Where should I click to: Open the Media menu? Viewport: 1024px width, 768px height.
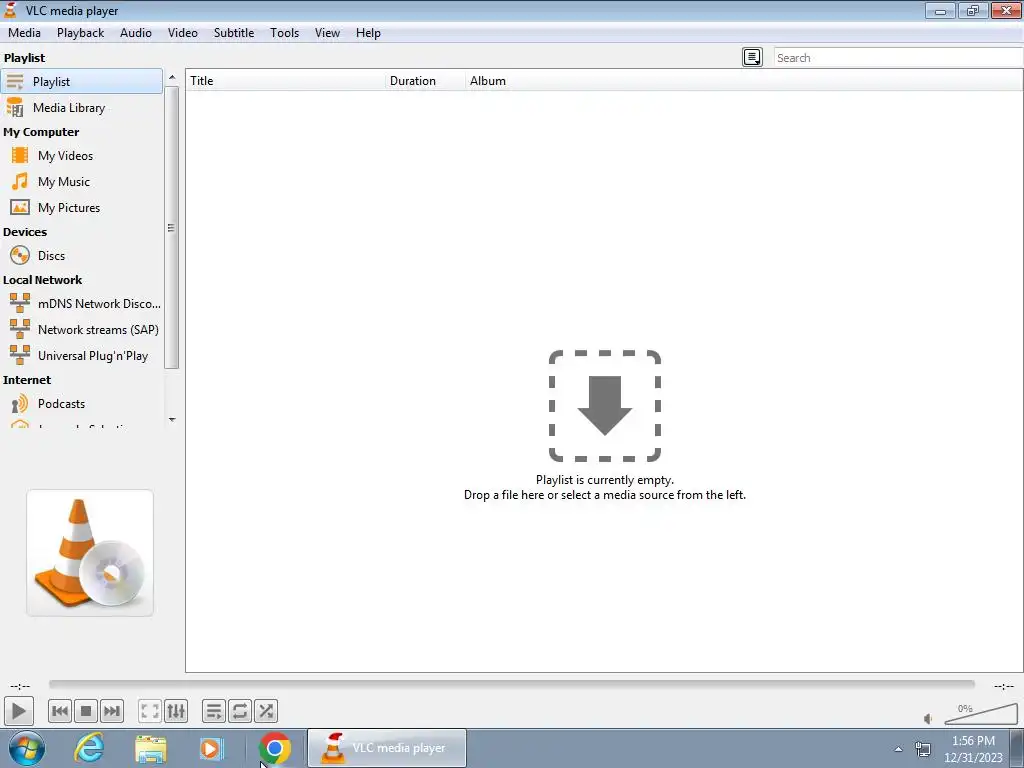click(x=24, y=33)
